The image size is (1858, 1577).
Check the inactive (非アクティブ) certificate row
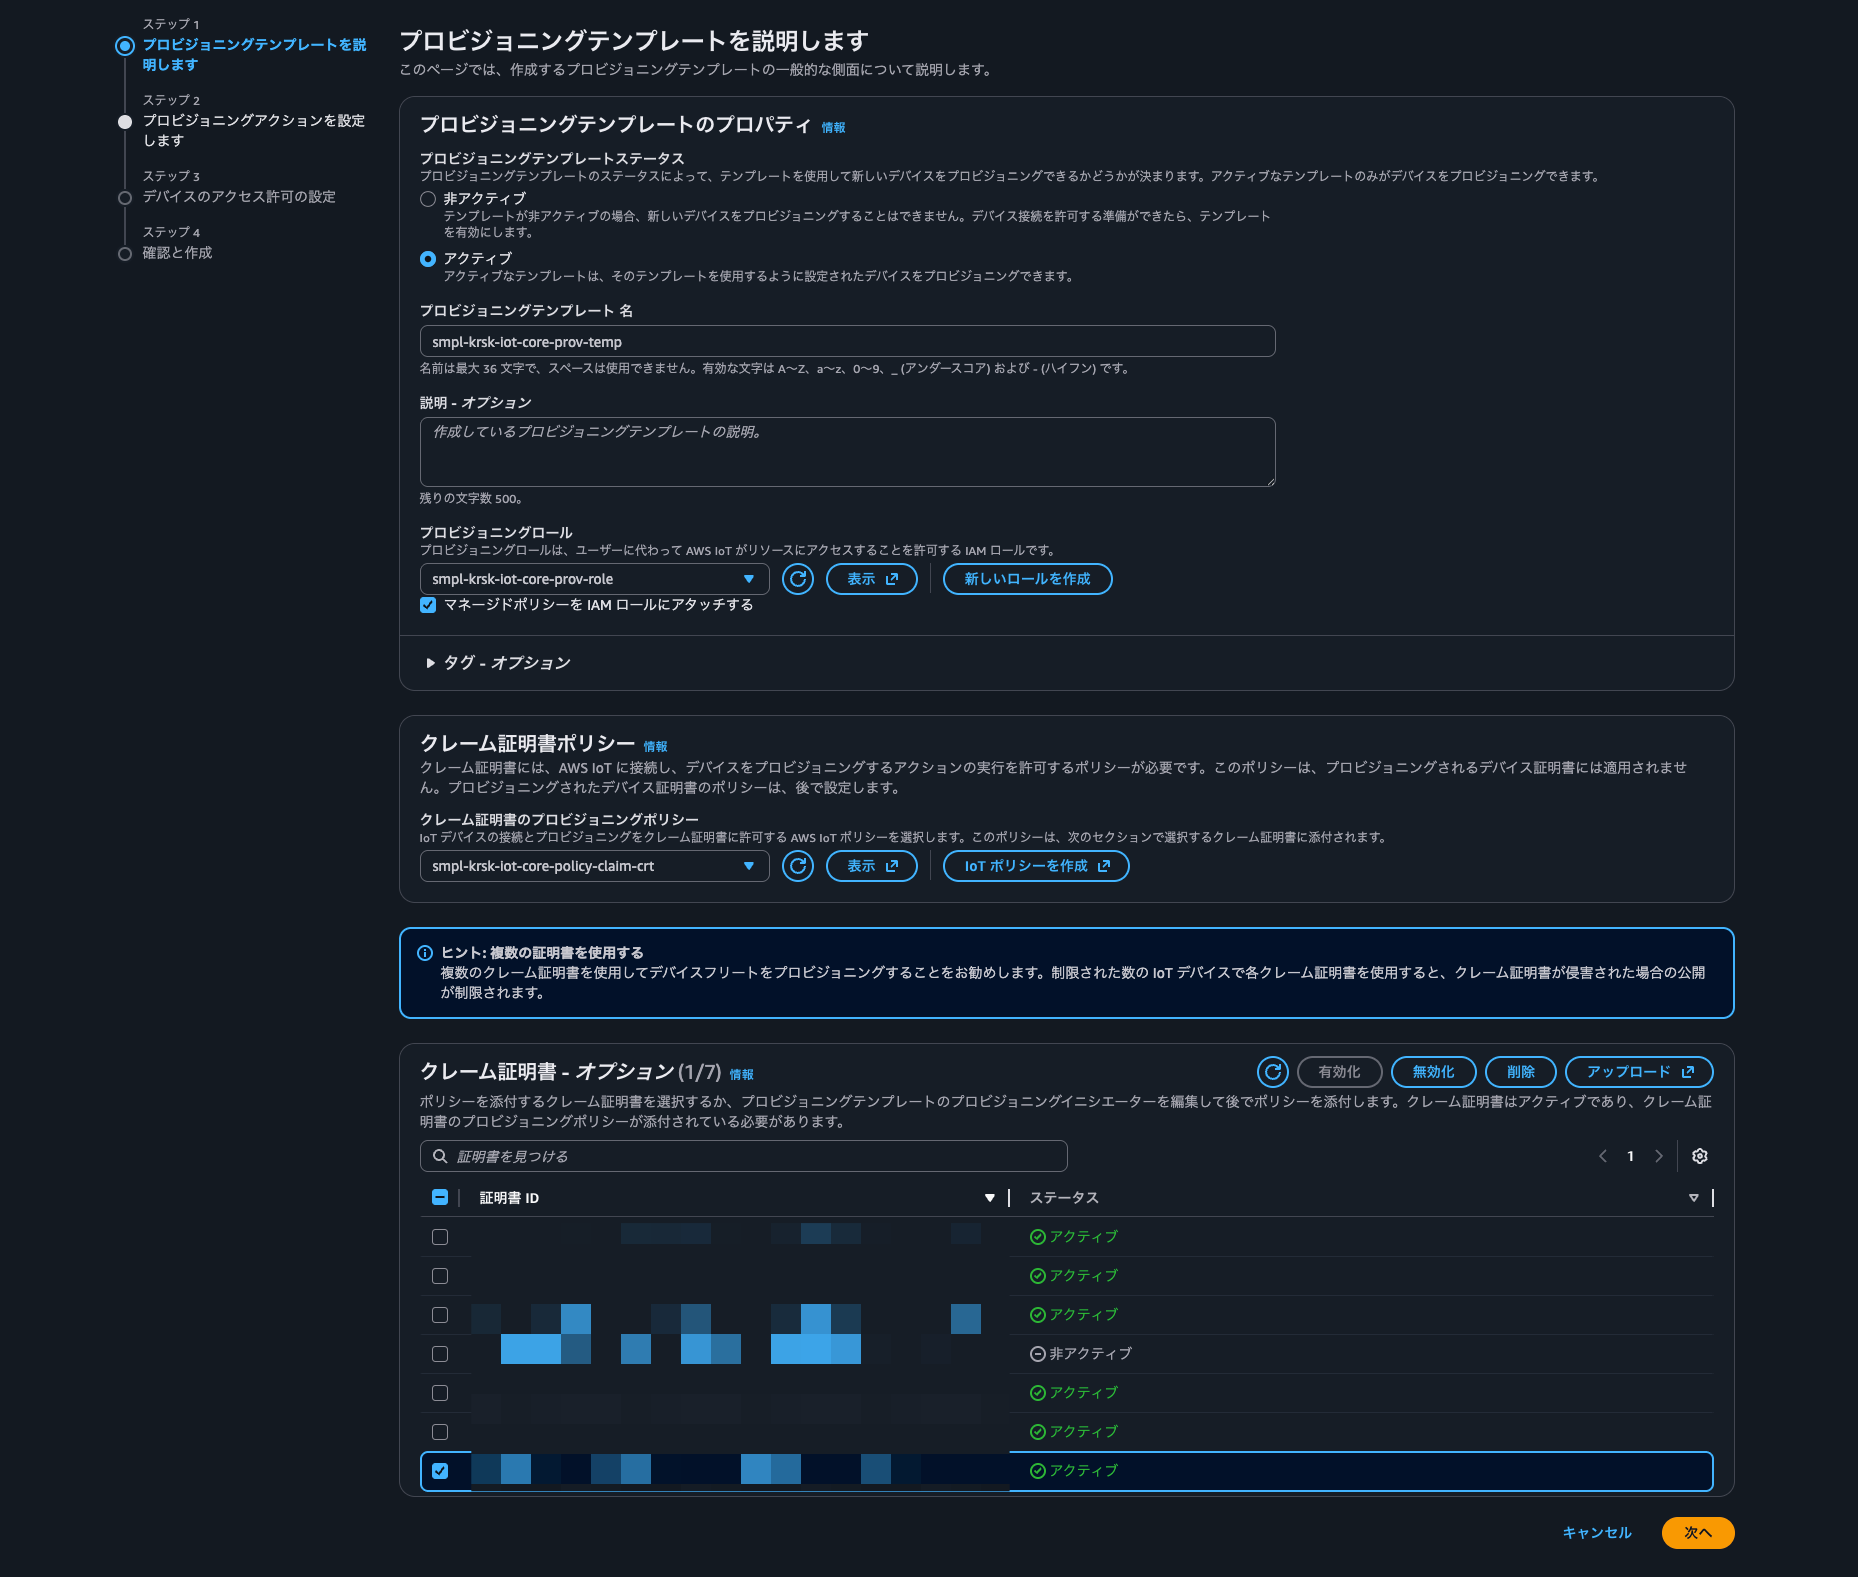coord(440,1354)
